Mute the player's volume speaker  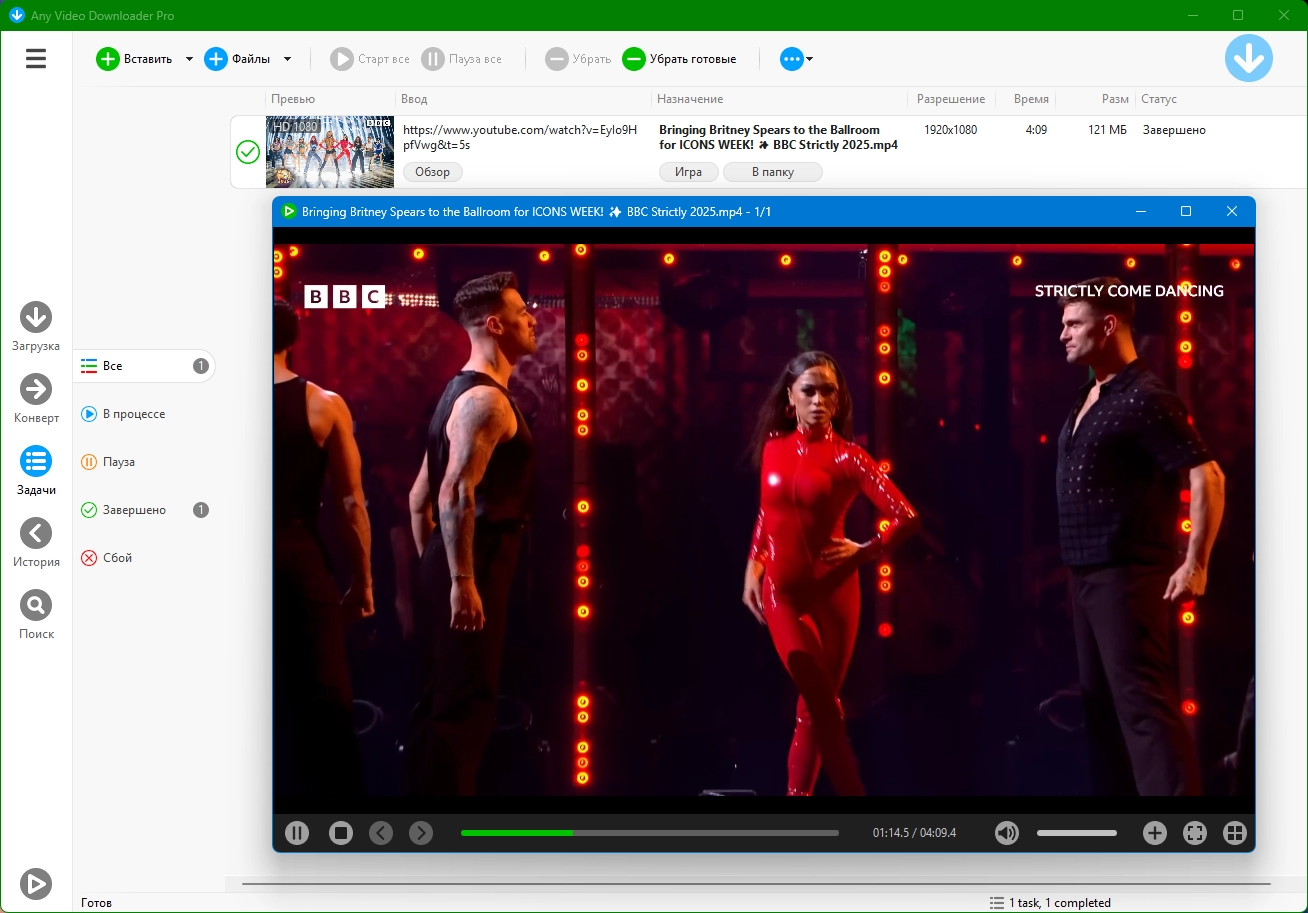pos(1006,833)
